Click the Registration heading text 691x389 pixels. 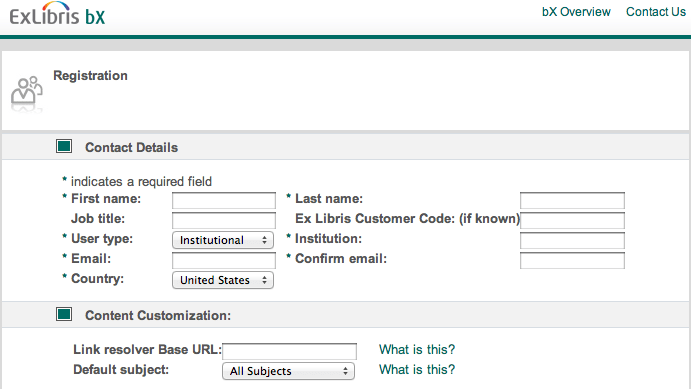pos(90,75)
